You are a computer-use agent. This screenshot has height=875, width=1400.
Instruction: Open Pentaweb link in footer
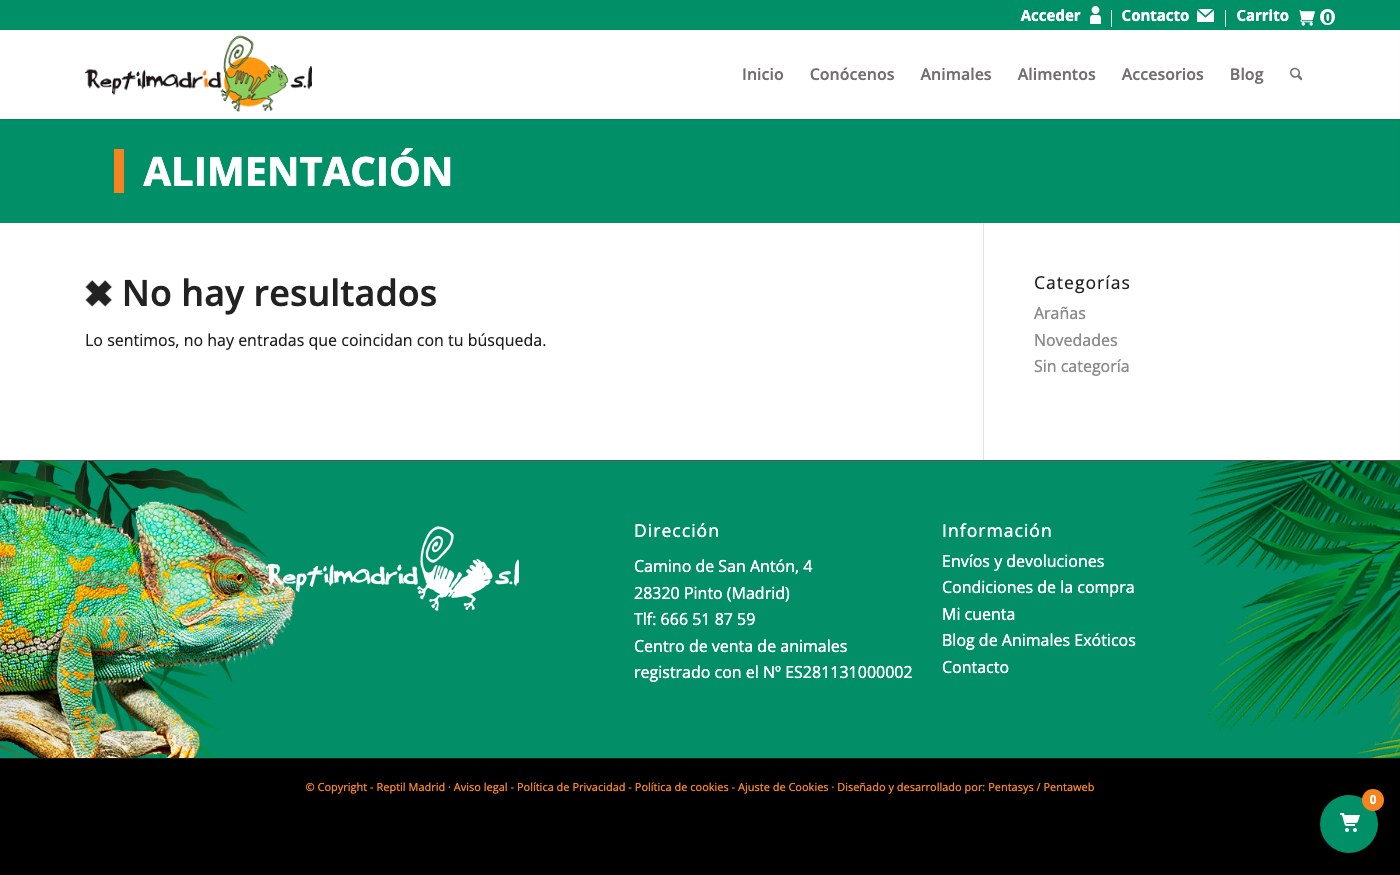point(1068,787)
